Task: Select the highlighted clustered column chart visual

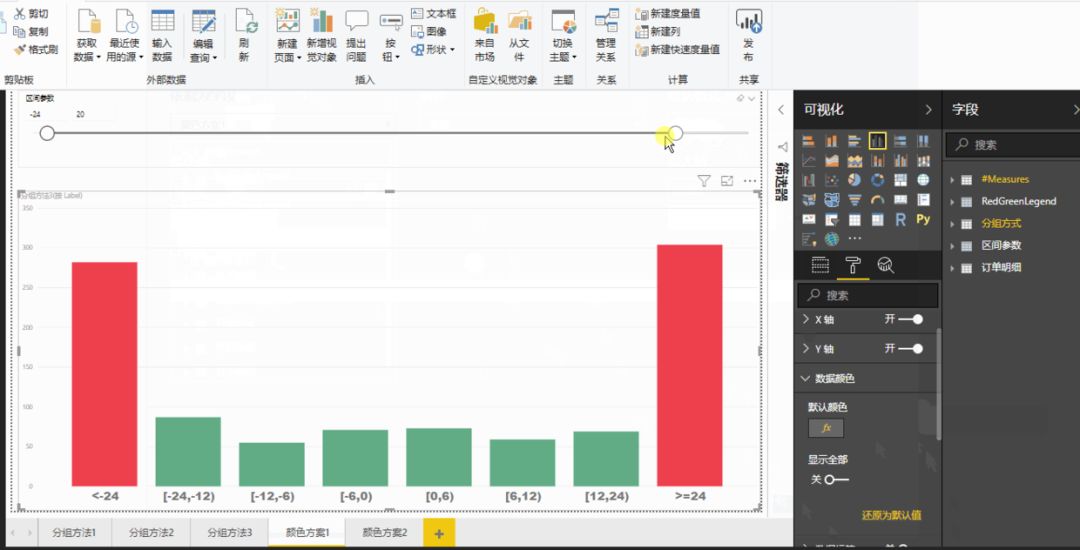Action: pos(878,141)
